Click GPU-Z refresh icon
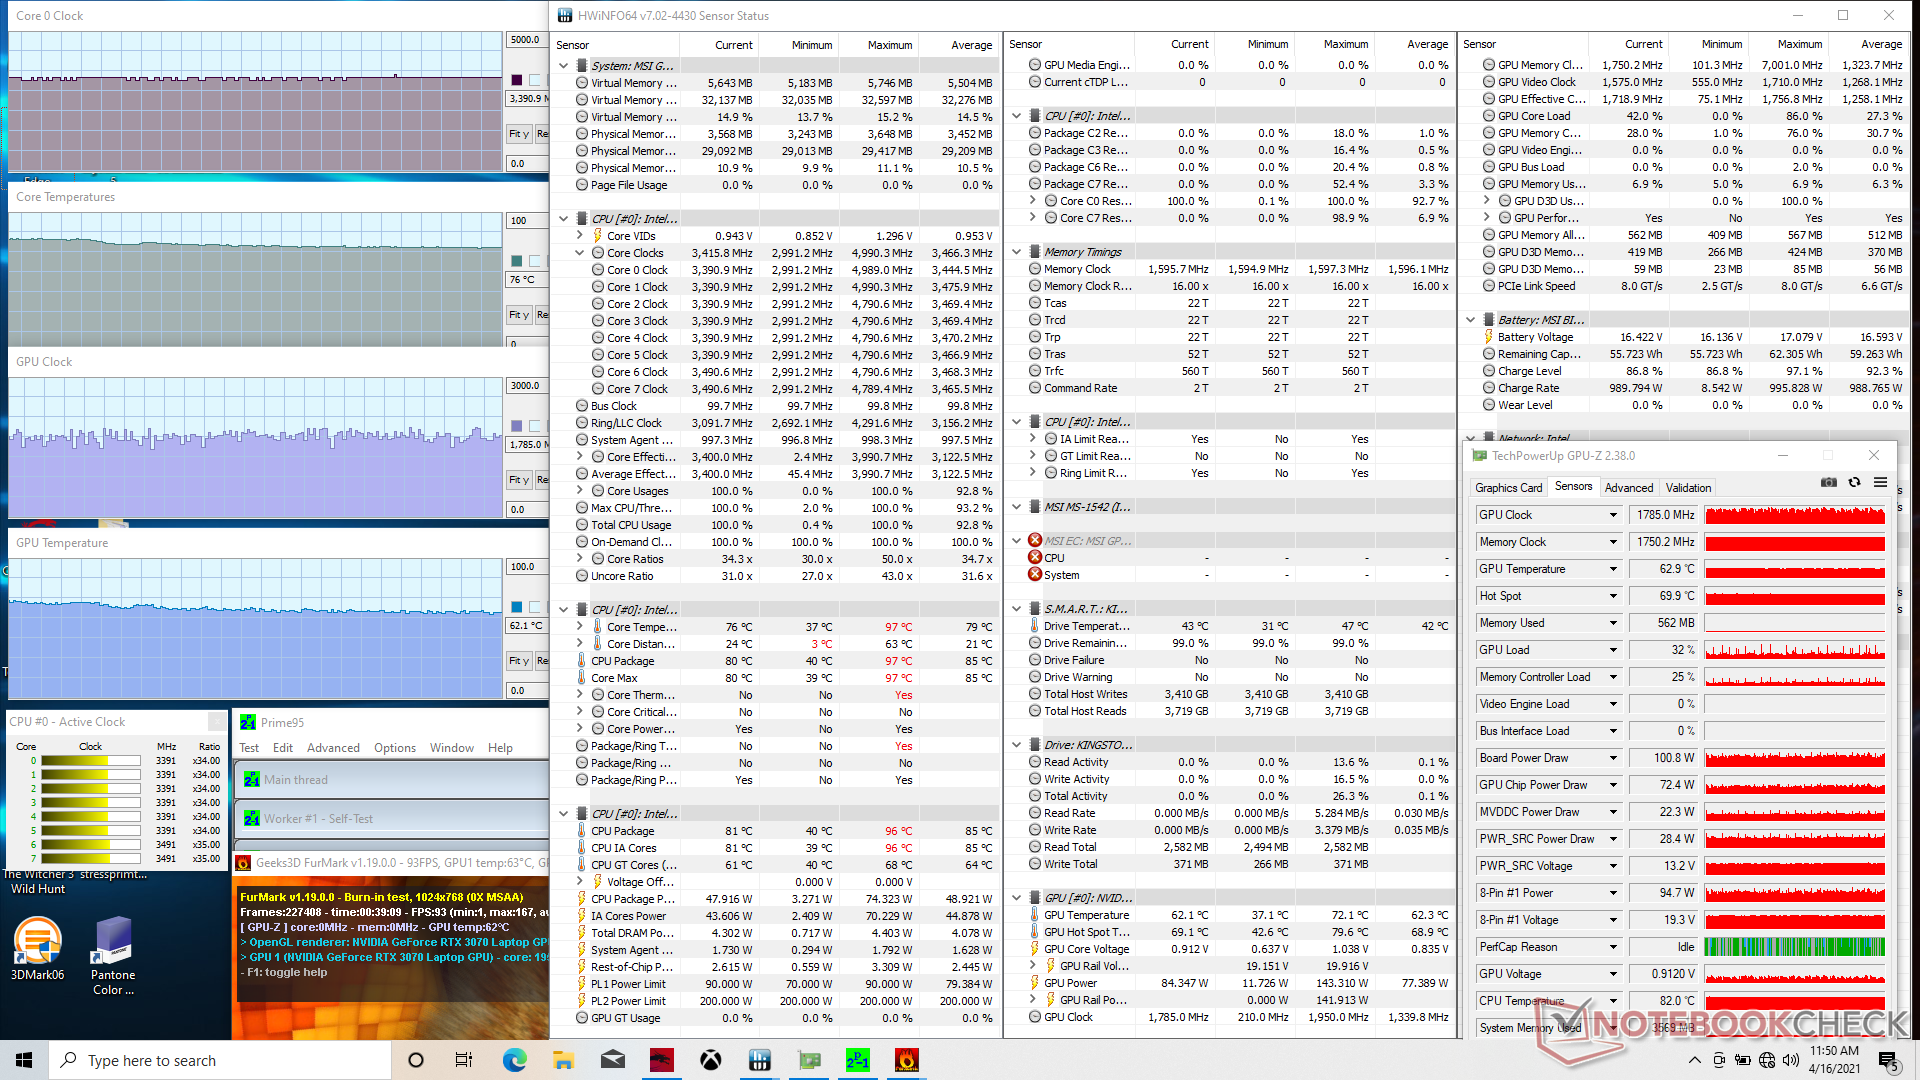The width and height of the screenshot is (1920, 1080). 1854,483
